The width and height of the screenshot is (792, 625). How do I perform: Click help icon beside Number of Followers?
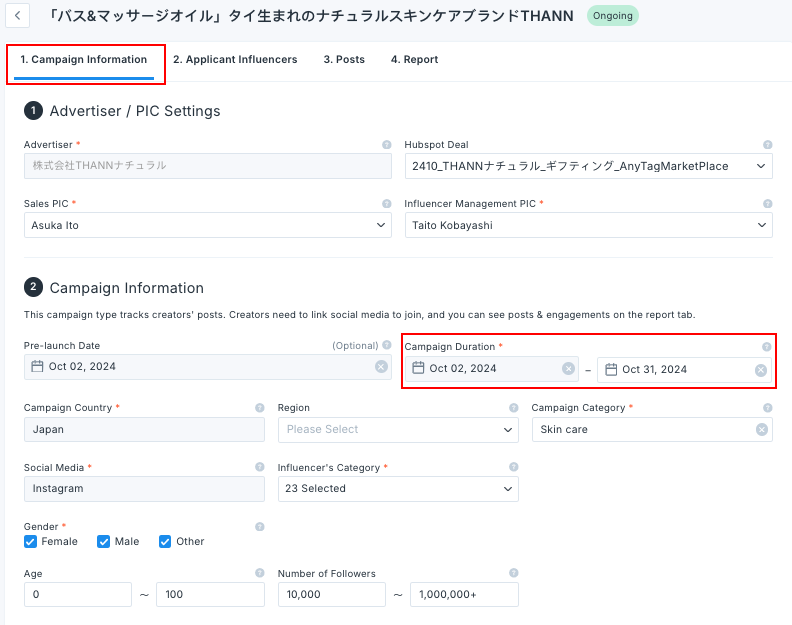[x=513, y=573]
